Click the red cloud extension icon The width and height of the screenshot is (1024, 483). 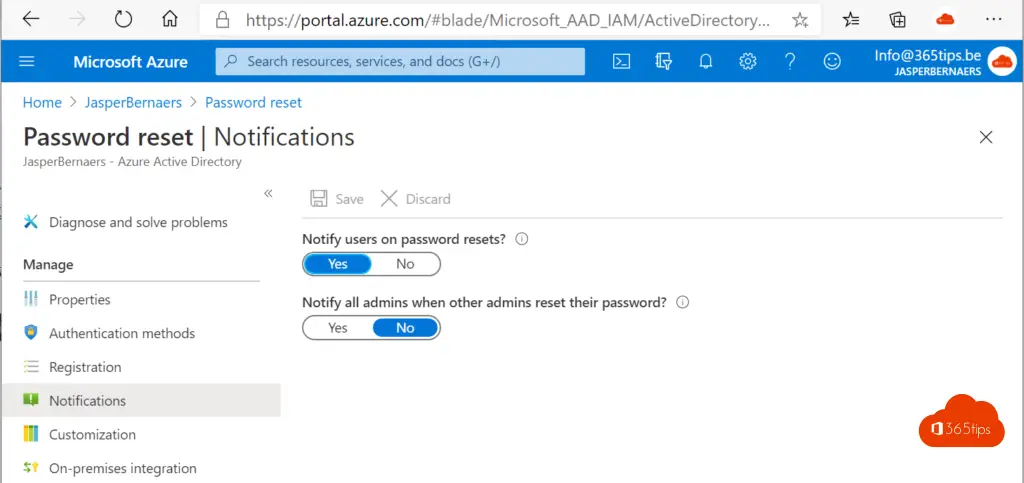[x=945, y=20]
